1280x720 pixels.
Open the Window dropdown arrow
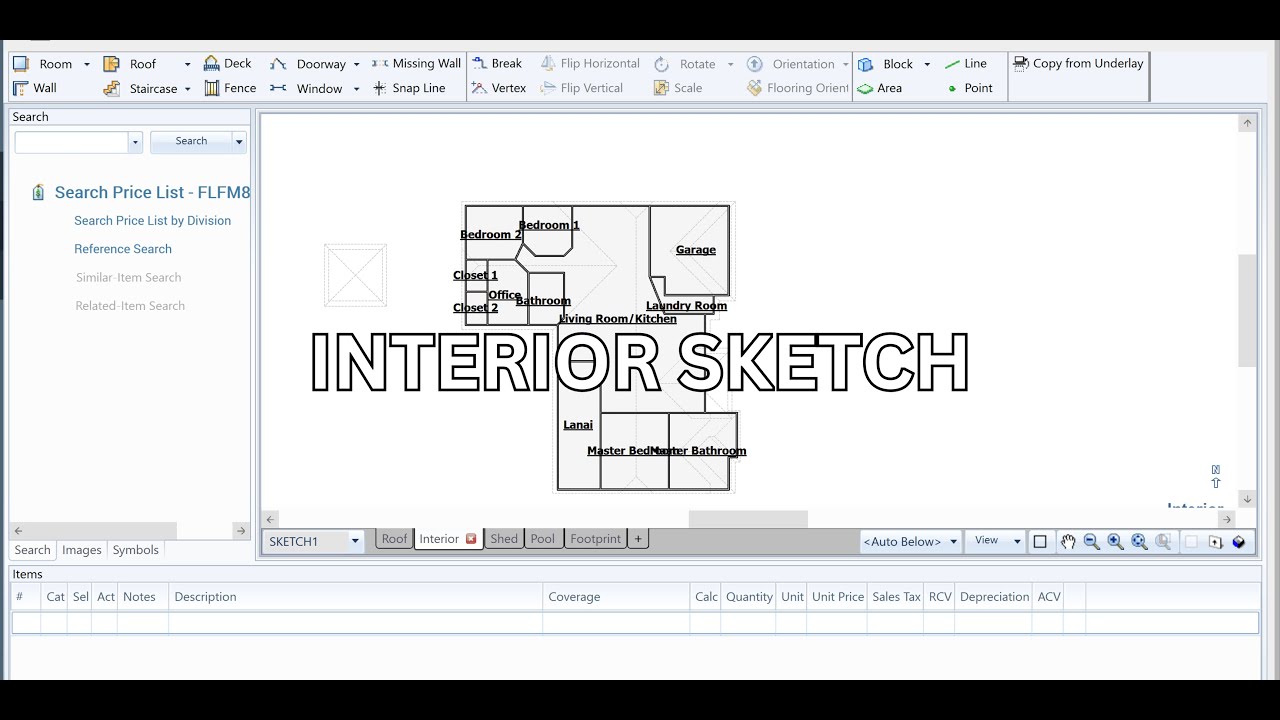tap(356, 89)
